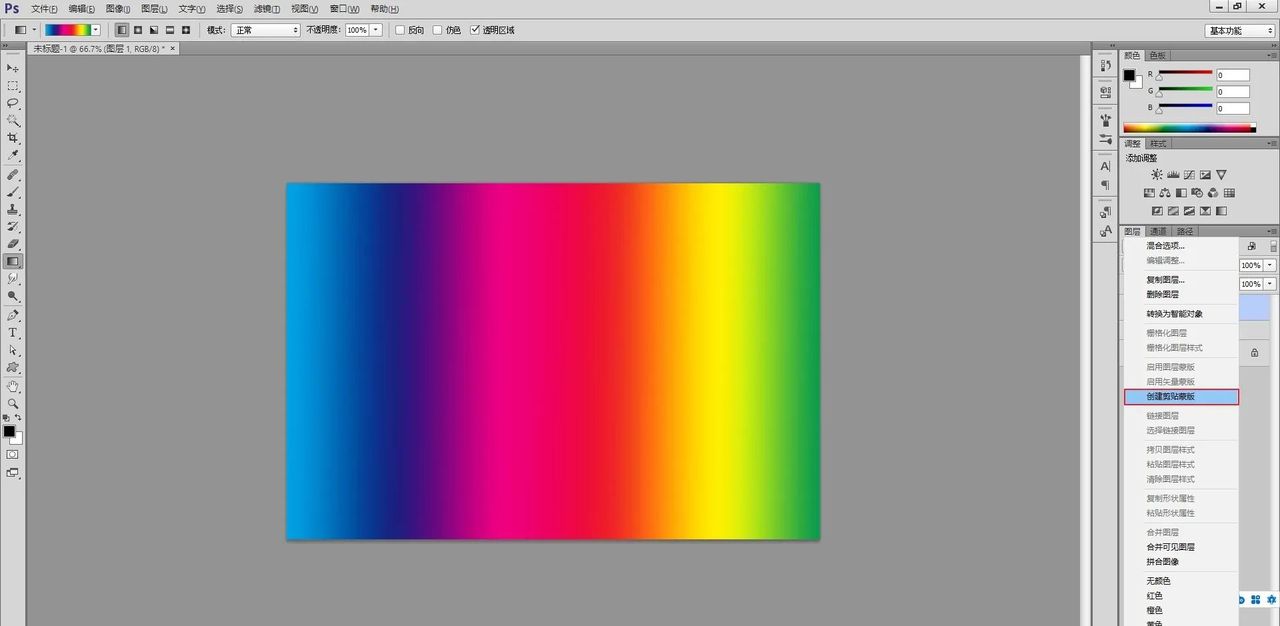The image size is (1280, 626).
Task: Open the gradient picker dropdown arrow
Action: click(96, 30)
